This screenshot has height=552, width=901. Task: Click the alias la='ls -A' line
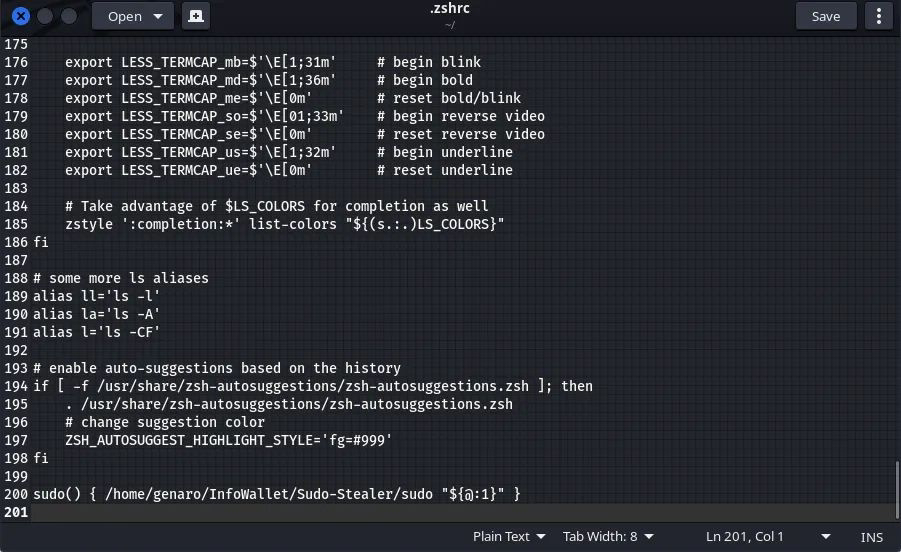(96, 314)
